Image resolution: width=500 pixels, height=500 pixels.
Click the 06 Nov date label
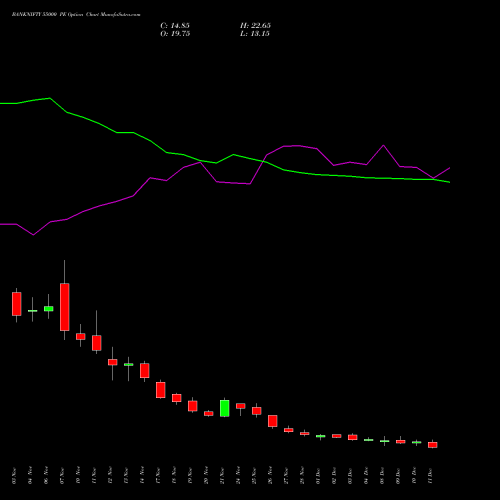point(46,476)
